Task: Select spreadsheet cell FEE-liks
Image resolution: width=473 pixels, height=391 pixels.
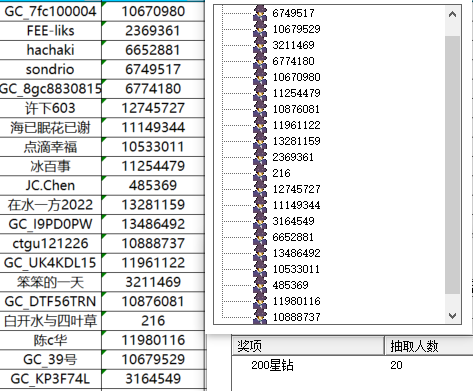Action: [50, 31]
